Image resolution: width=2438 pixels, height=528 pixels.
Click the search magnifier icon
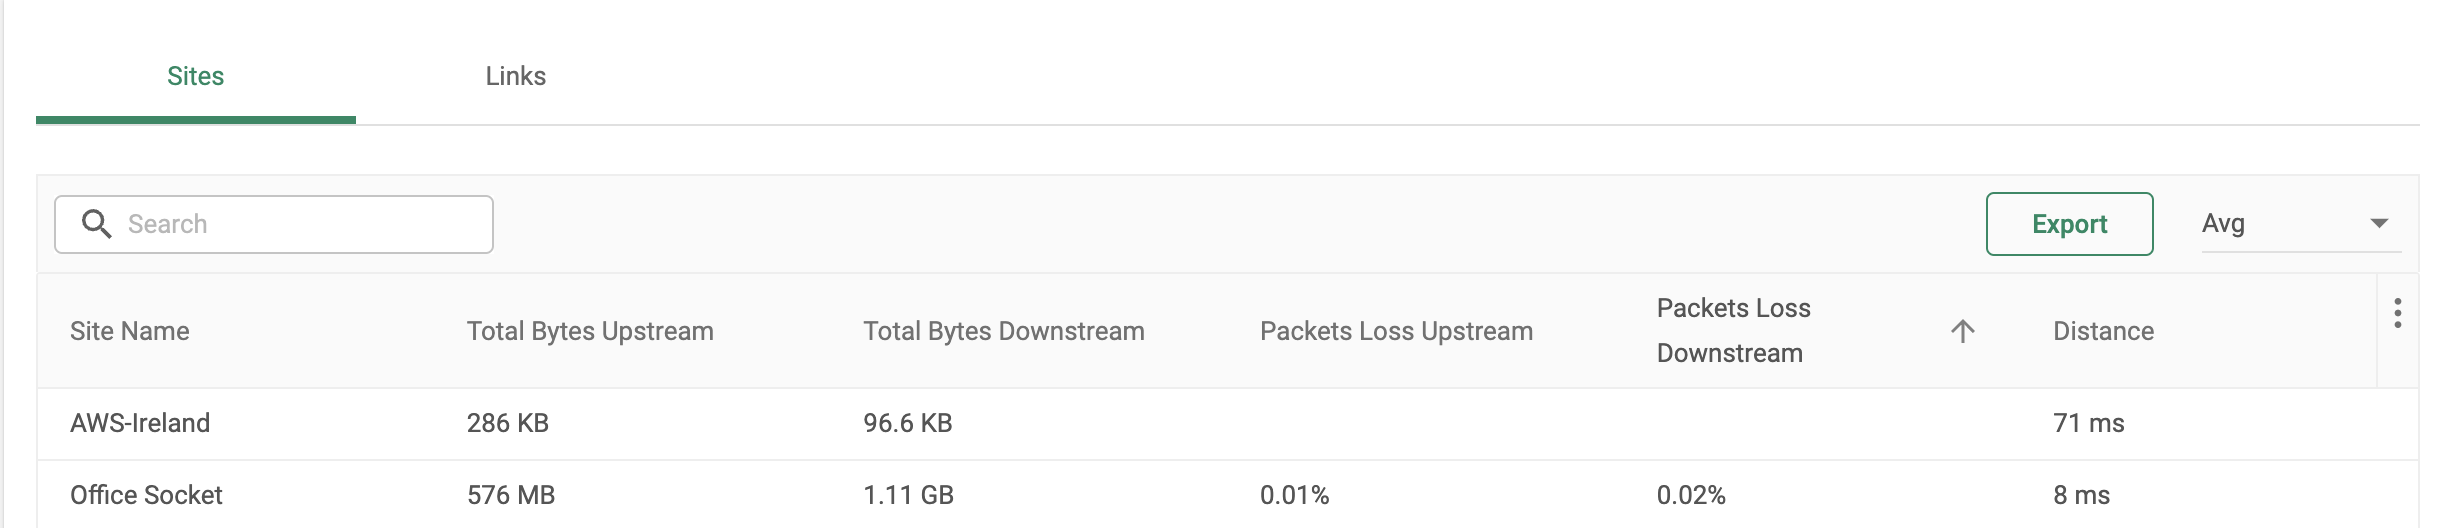[x=96, y=224]
